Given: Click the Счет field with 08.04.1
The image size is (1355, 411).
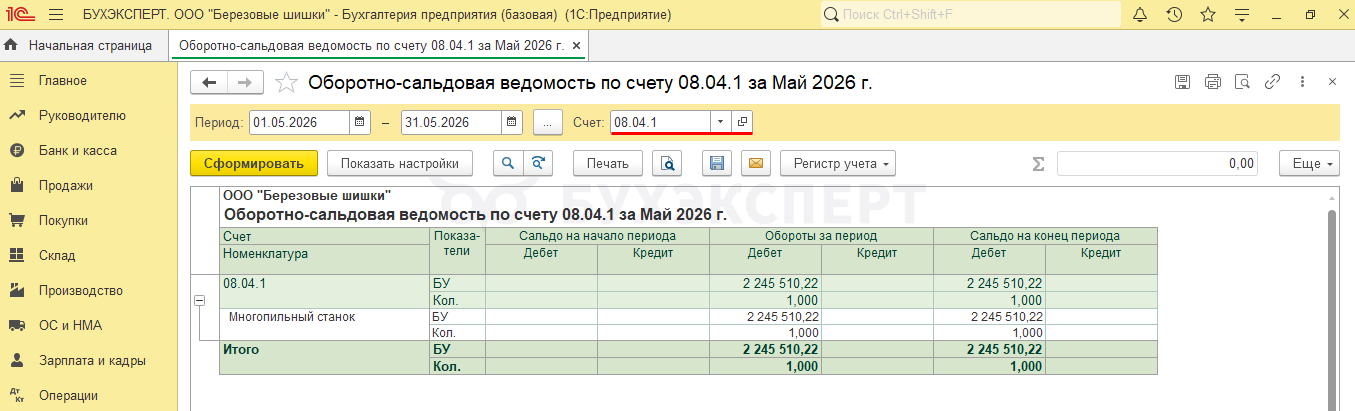Looking at the screenshot, I should (x=660, y=122).
